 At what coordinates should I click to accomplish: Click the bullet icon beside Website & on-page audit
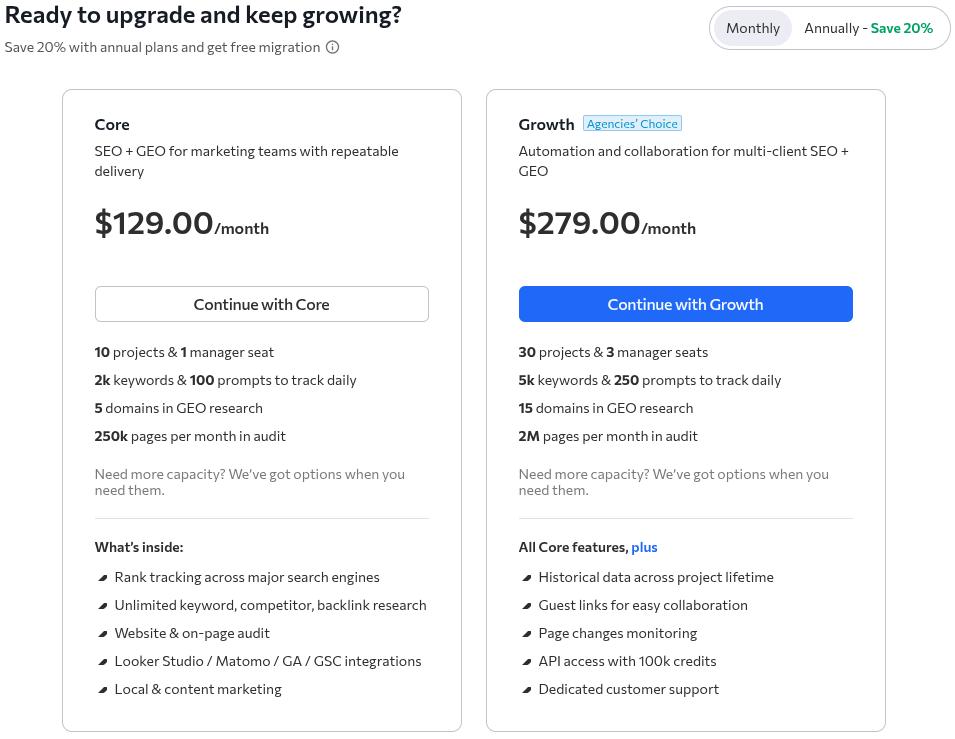tap(102, 633)
